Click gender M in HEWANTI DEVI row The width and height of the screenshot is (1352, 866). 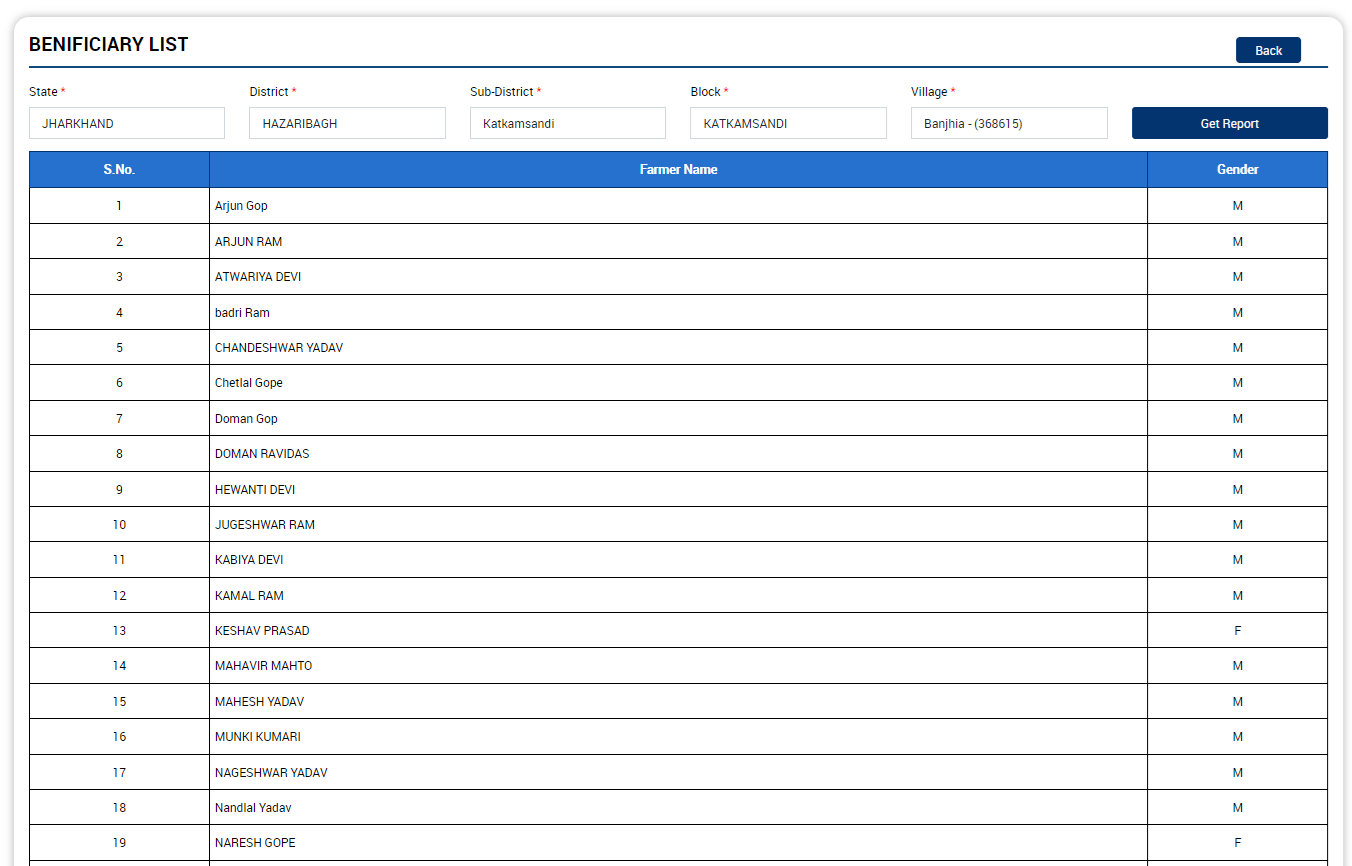(x=1237, y=490)
